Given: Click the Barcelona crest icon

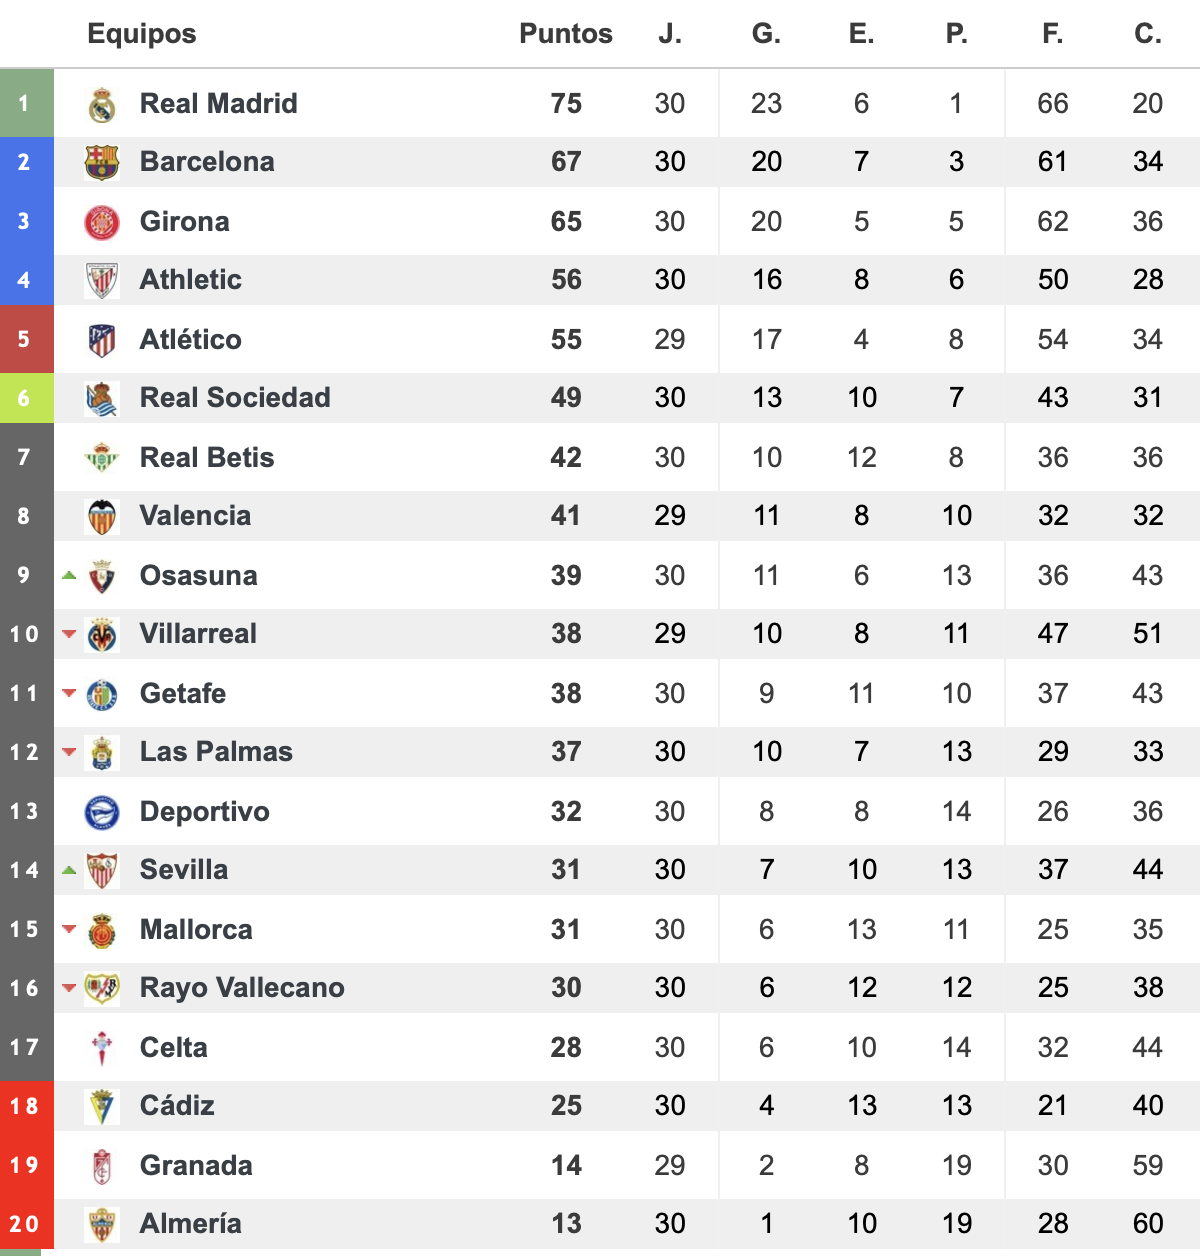Looking at the screenshot, I should (x=102, y=162).
